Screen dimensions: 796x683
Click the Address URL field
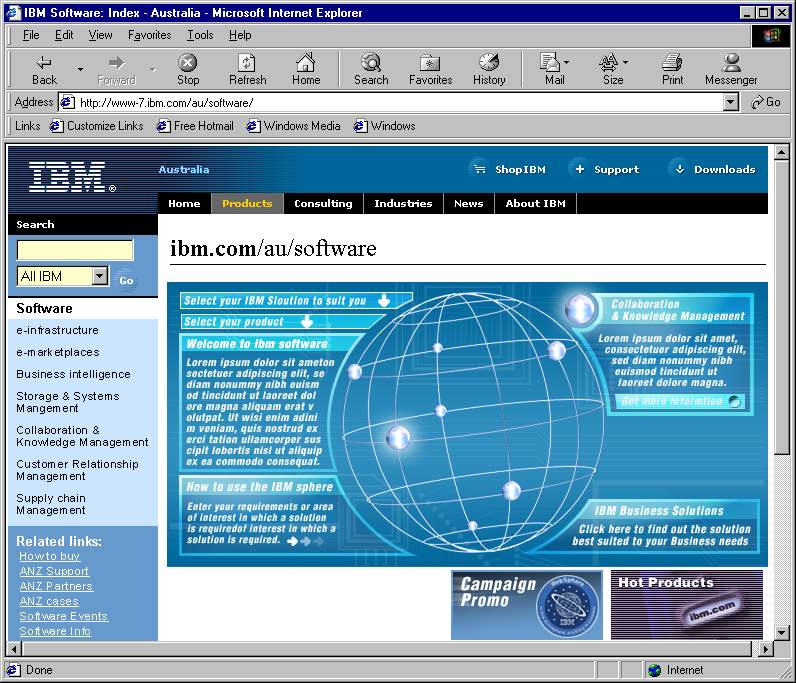coord(392,103)
